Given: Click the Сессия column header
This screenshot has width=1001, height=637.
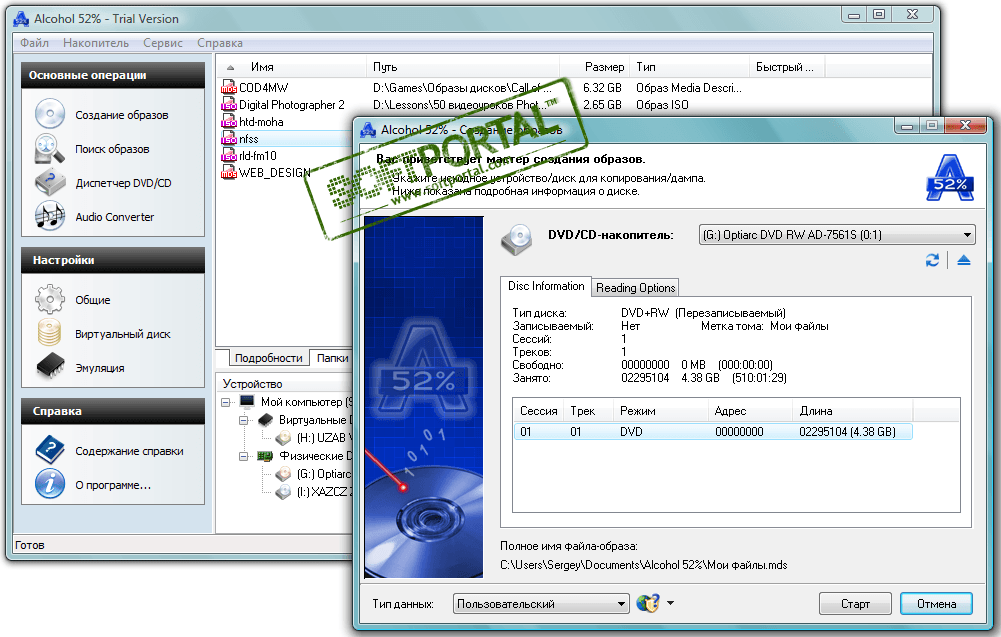Looking at the screenshot, I should [539, 411].
